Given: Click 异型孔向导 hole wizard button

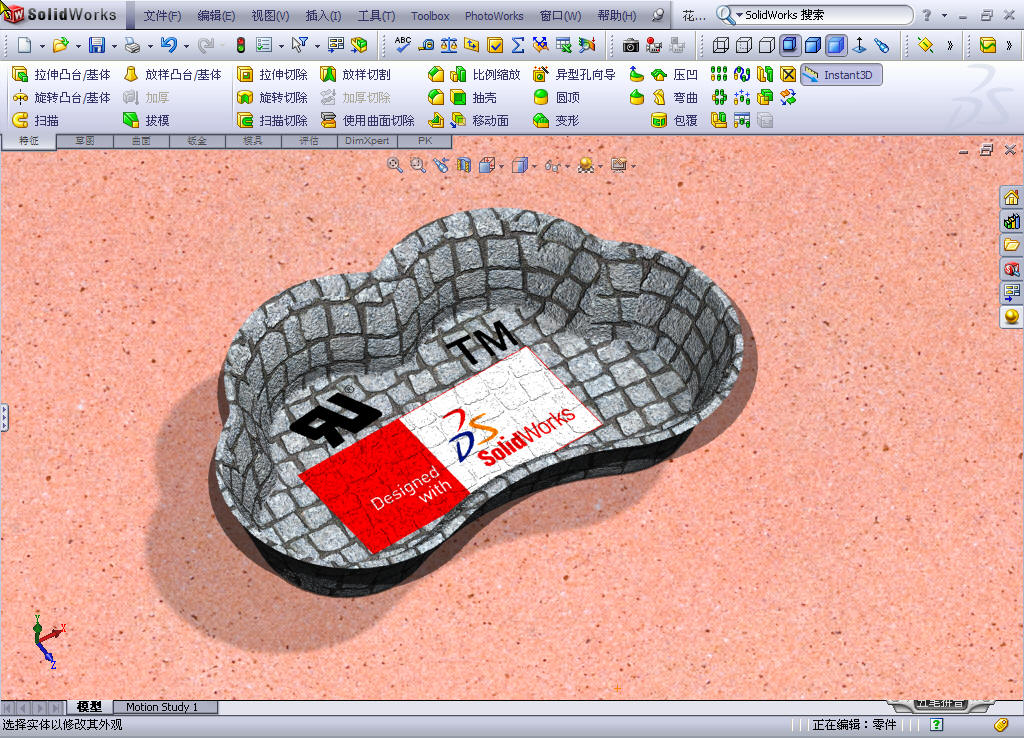Looking at the screenshot, I should (574, 74).
